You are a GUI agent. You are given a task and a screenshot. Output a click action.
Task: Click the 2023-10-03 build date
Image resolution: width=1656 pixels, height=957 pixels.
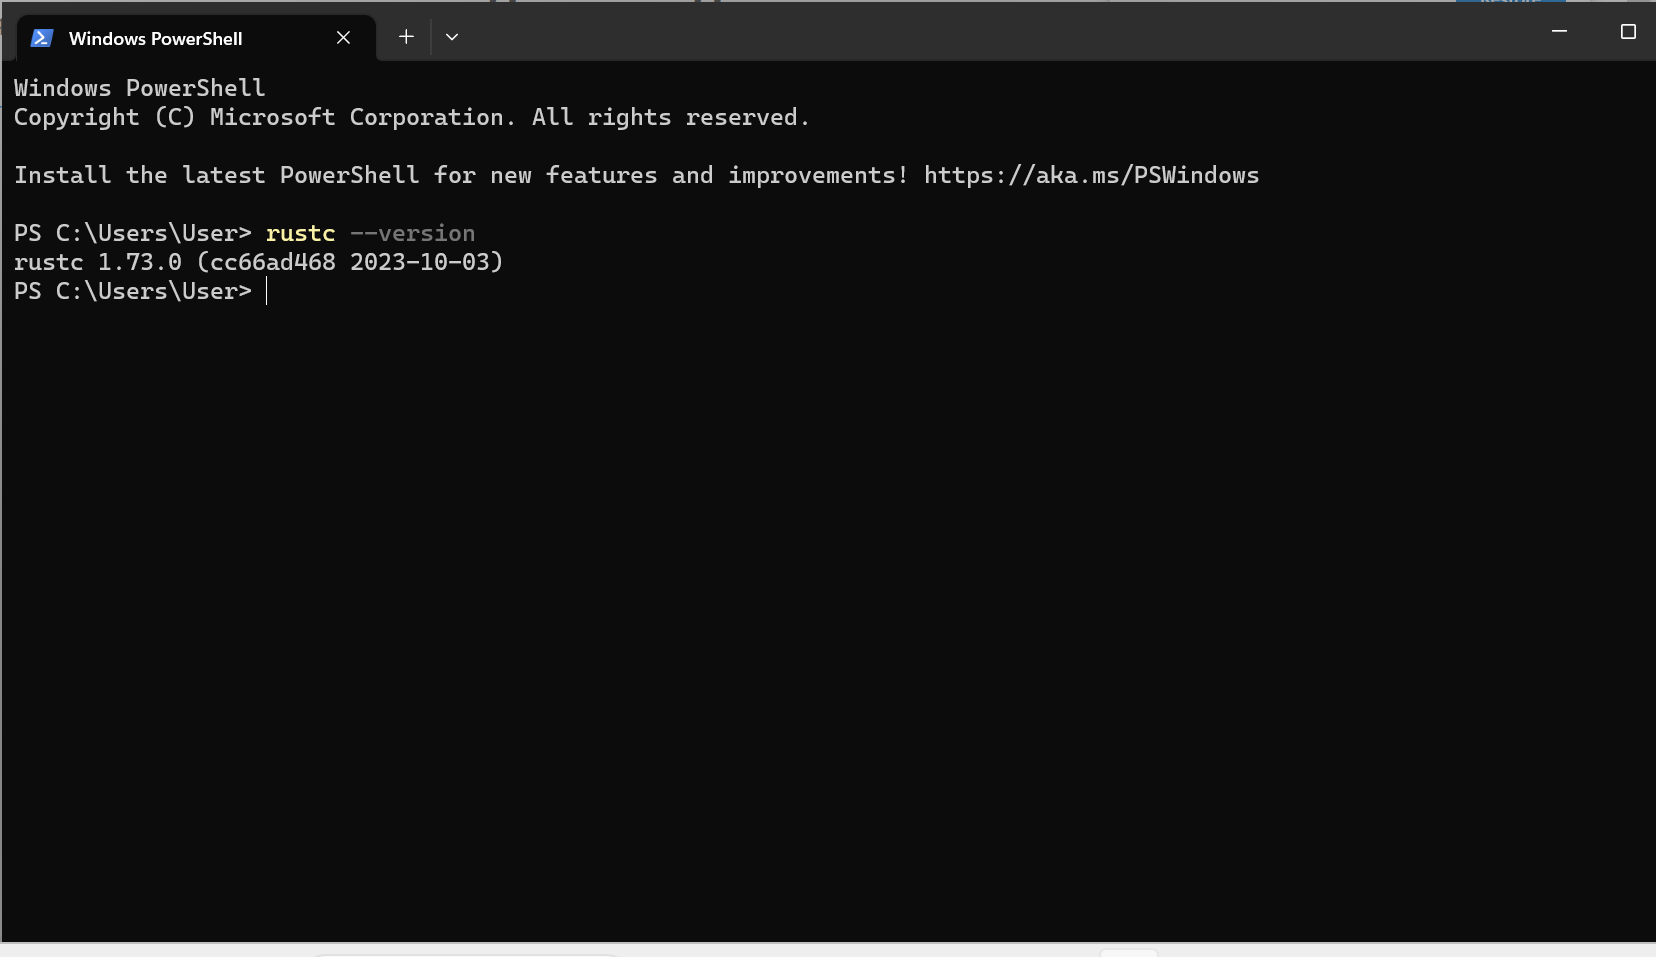tap(420, 263)
